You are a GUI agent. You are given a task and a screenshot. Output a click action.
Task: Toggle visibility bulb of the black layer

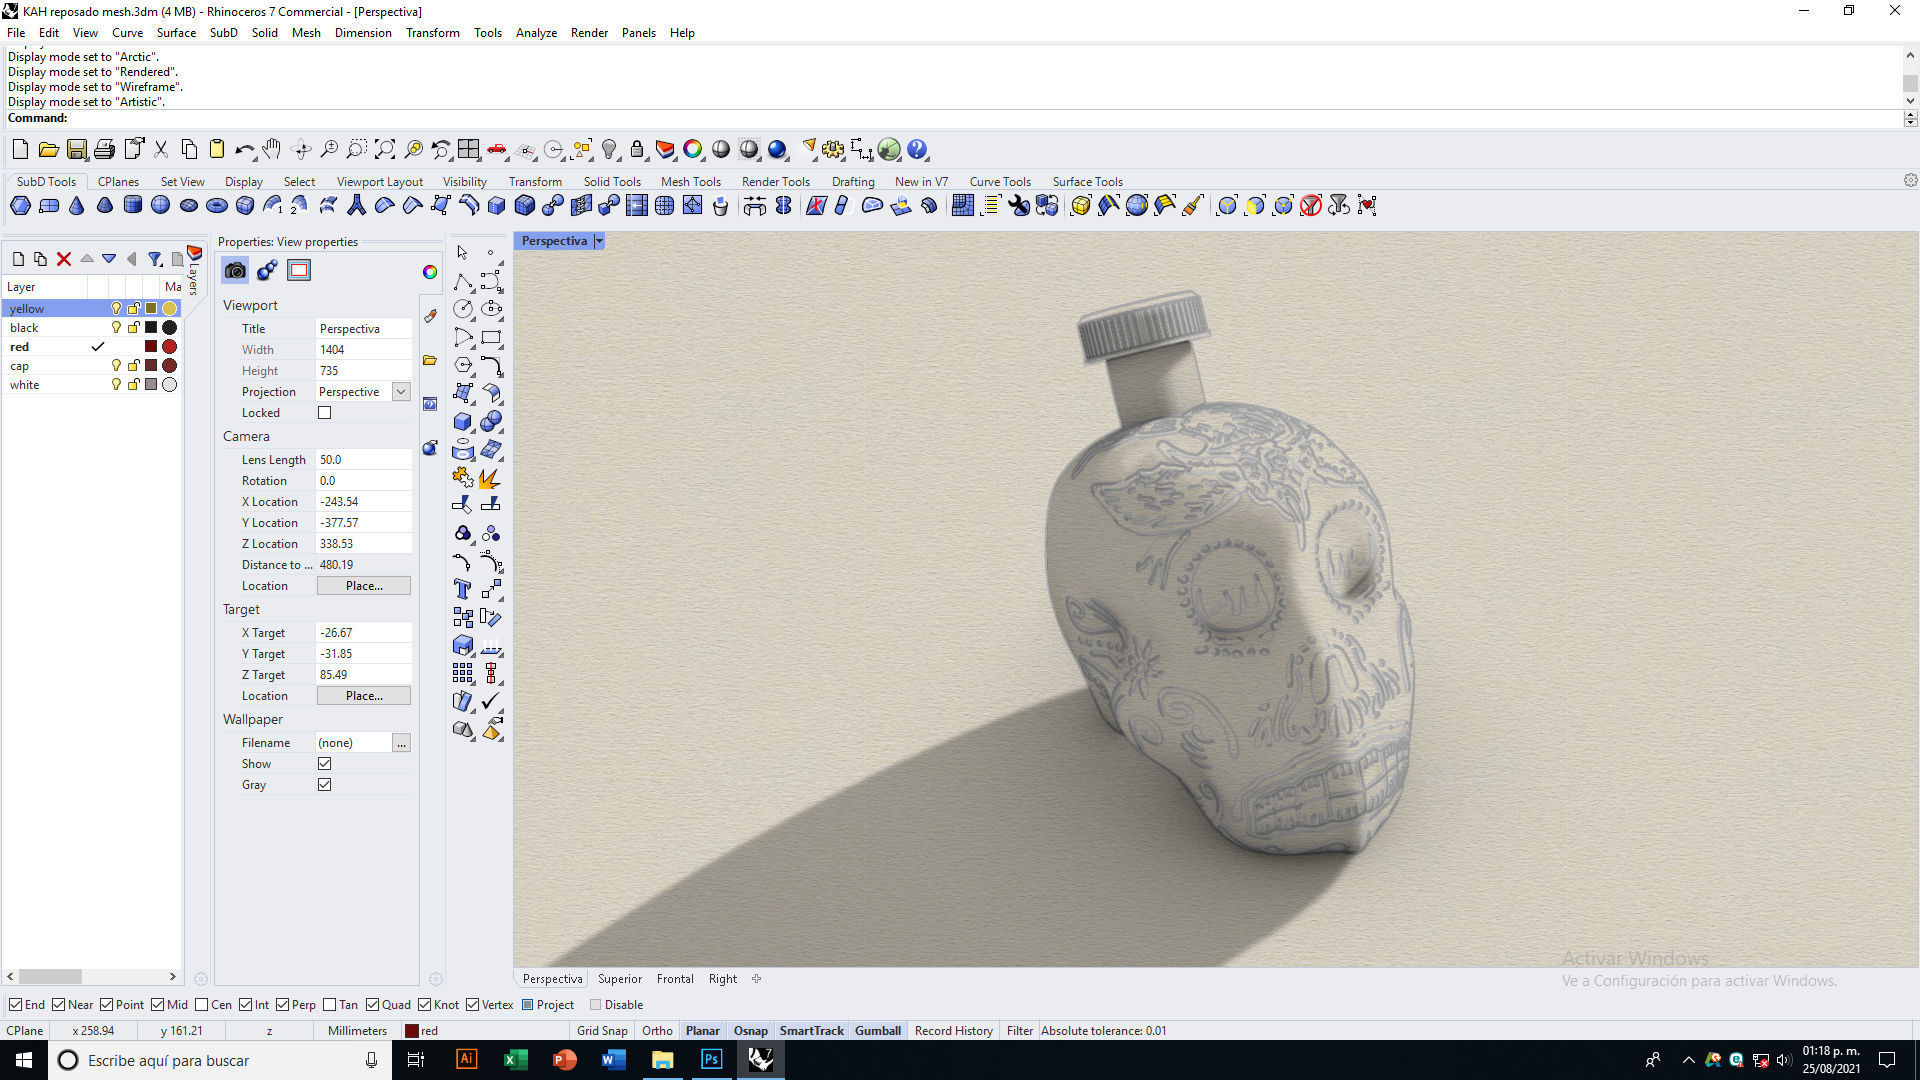116,328
